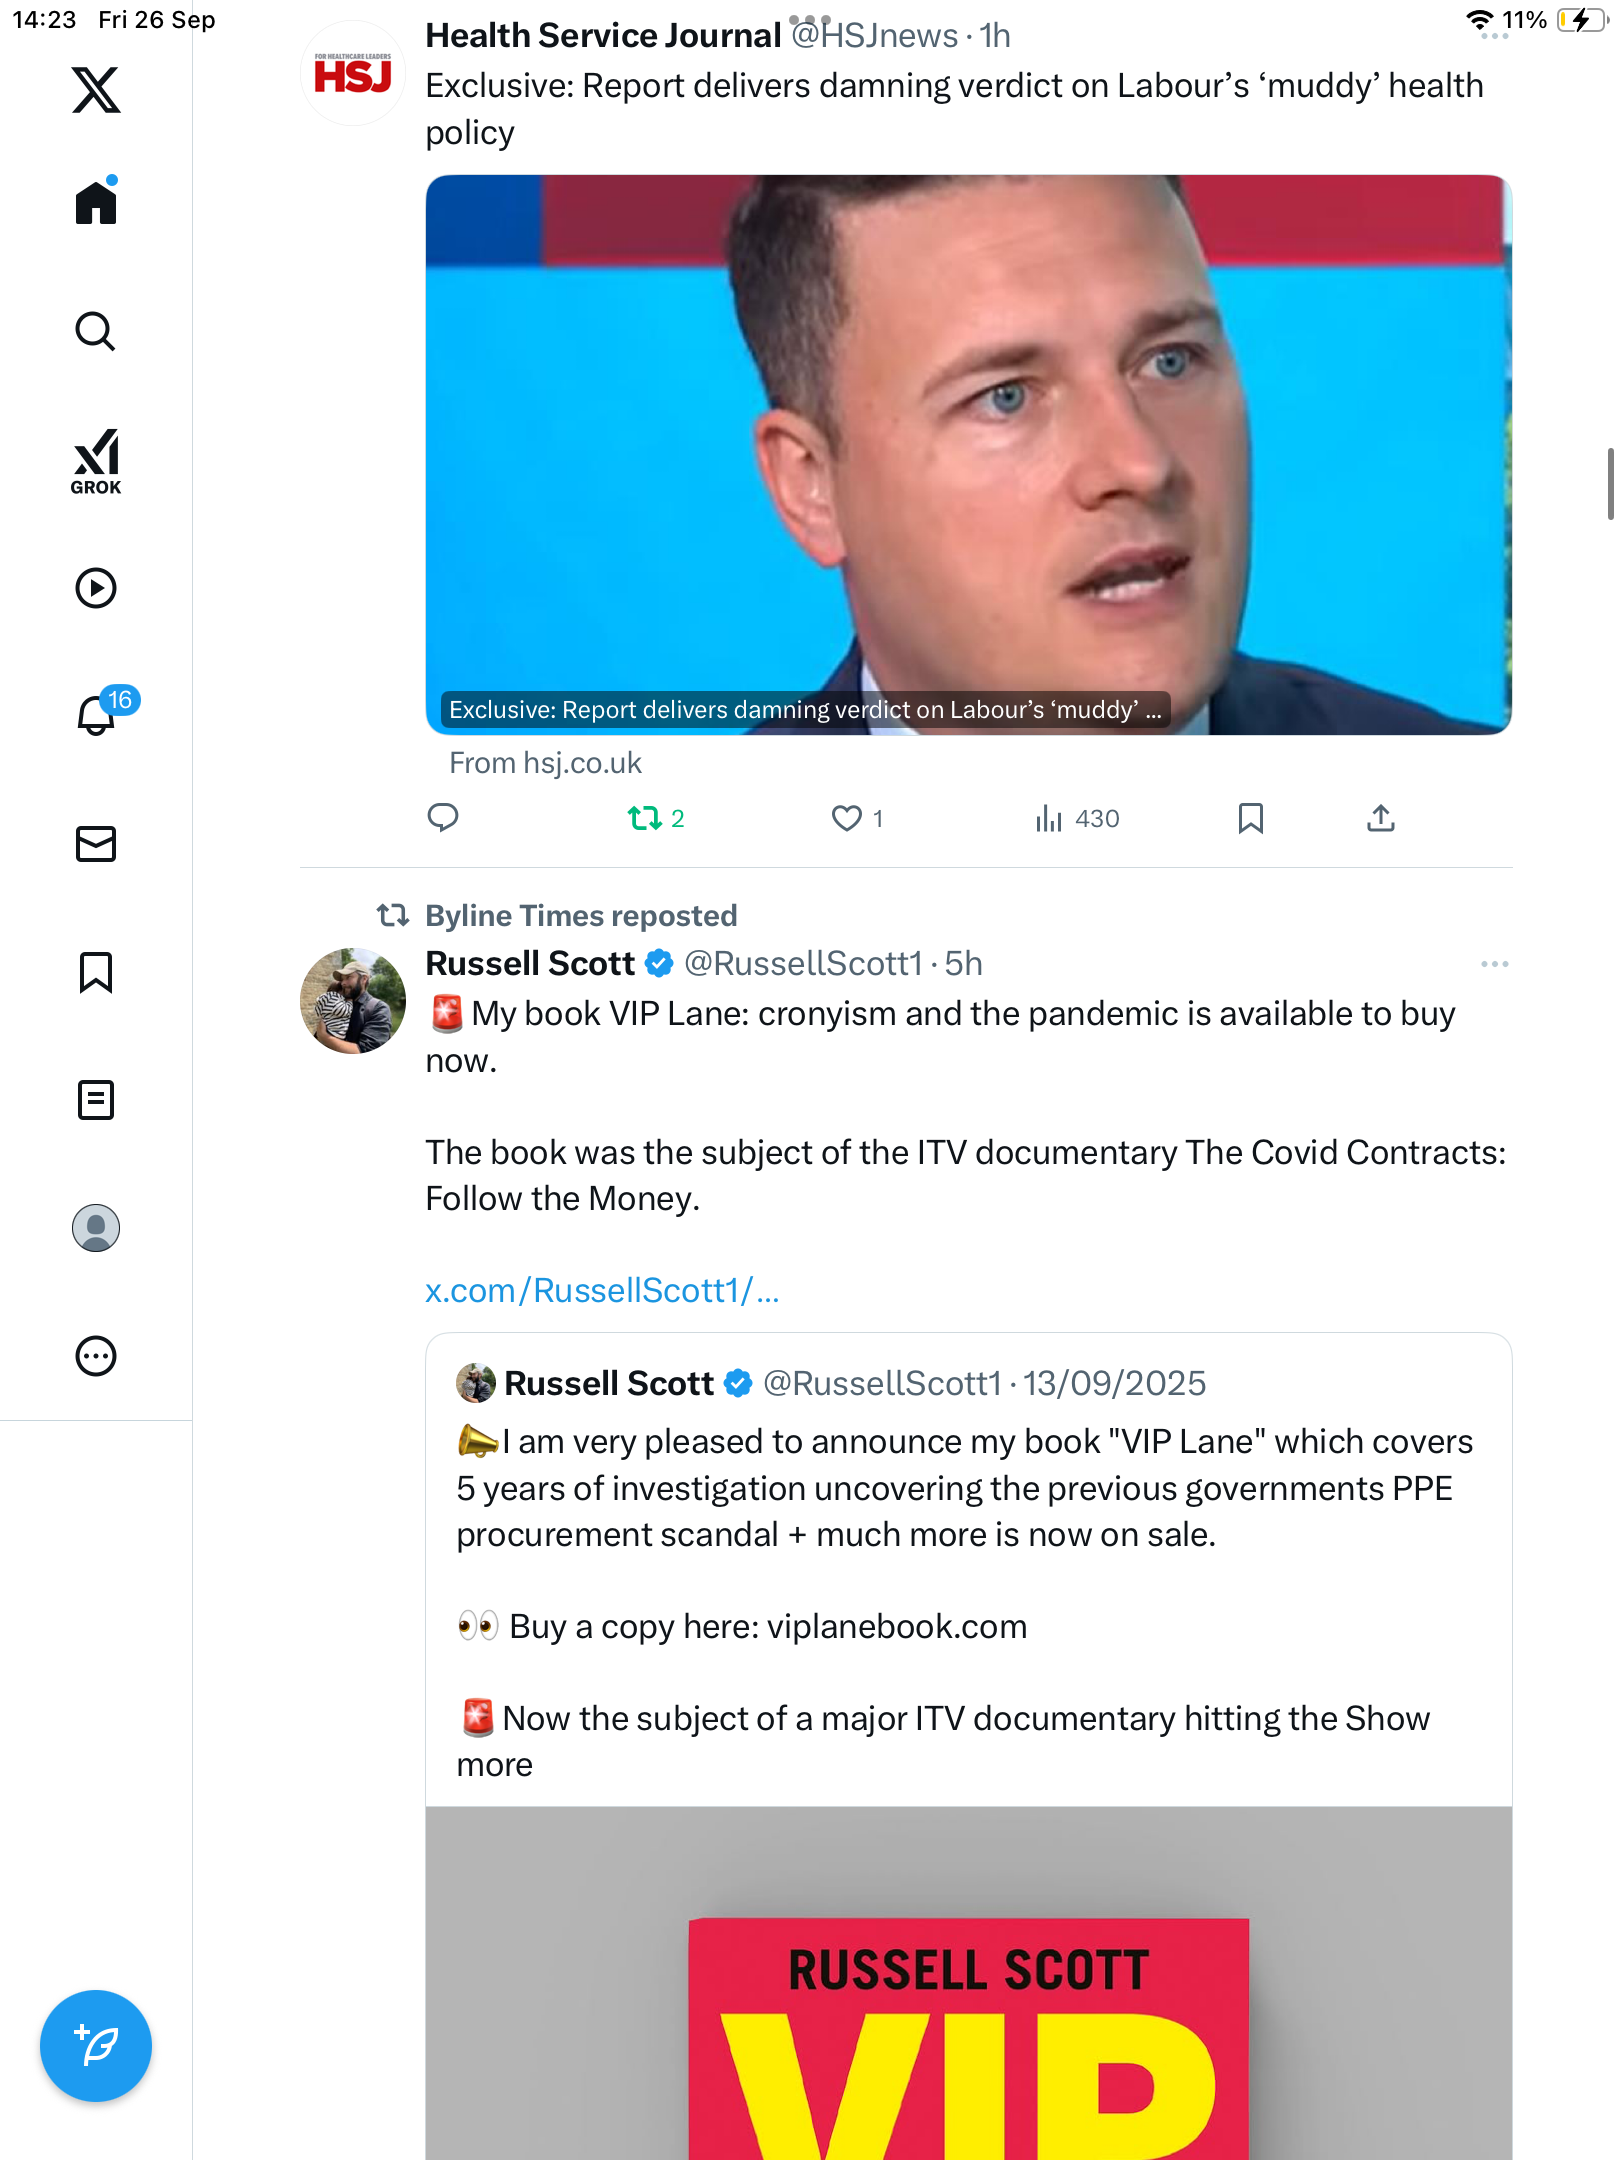The height and width of the screenshot is (2160, 1620).
Task: Tap the compose new post button
Action: [96, 2046]
